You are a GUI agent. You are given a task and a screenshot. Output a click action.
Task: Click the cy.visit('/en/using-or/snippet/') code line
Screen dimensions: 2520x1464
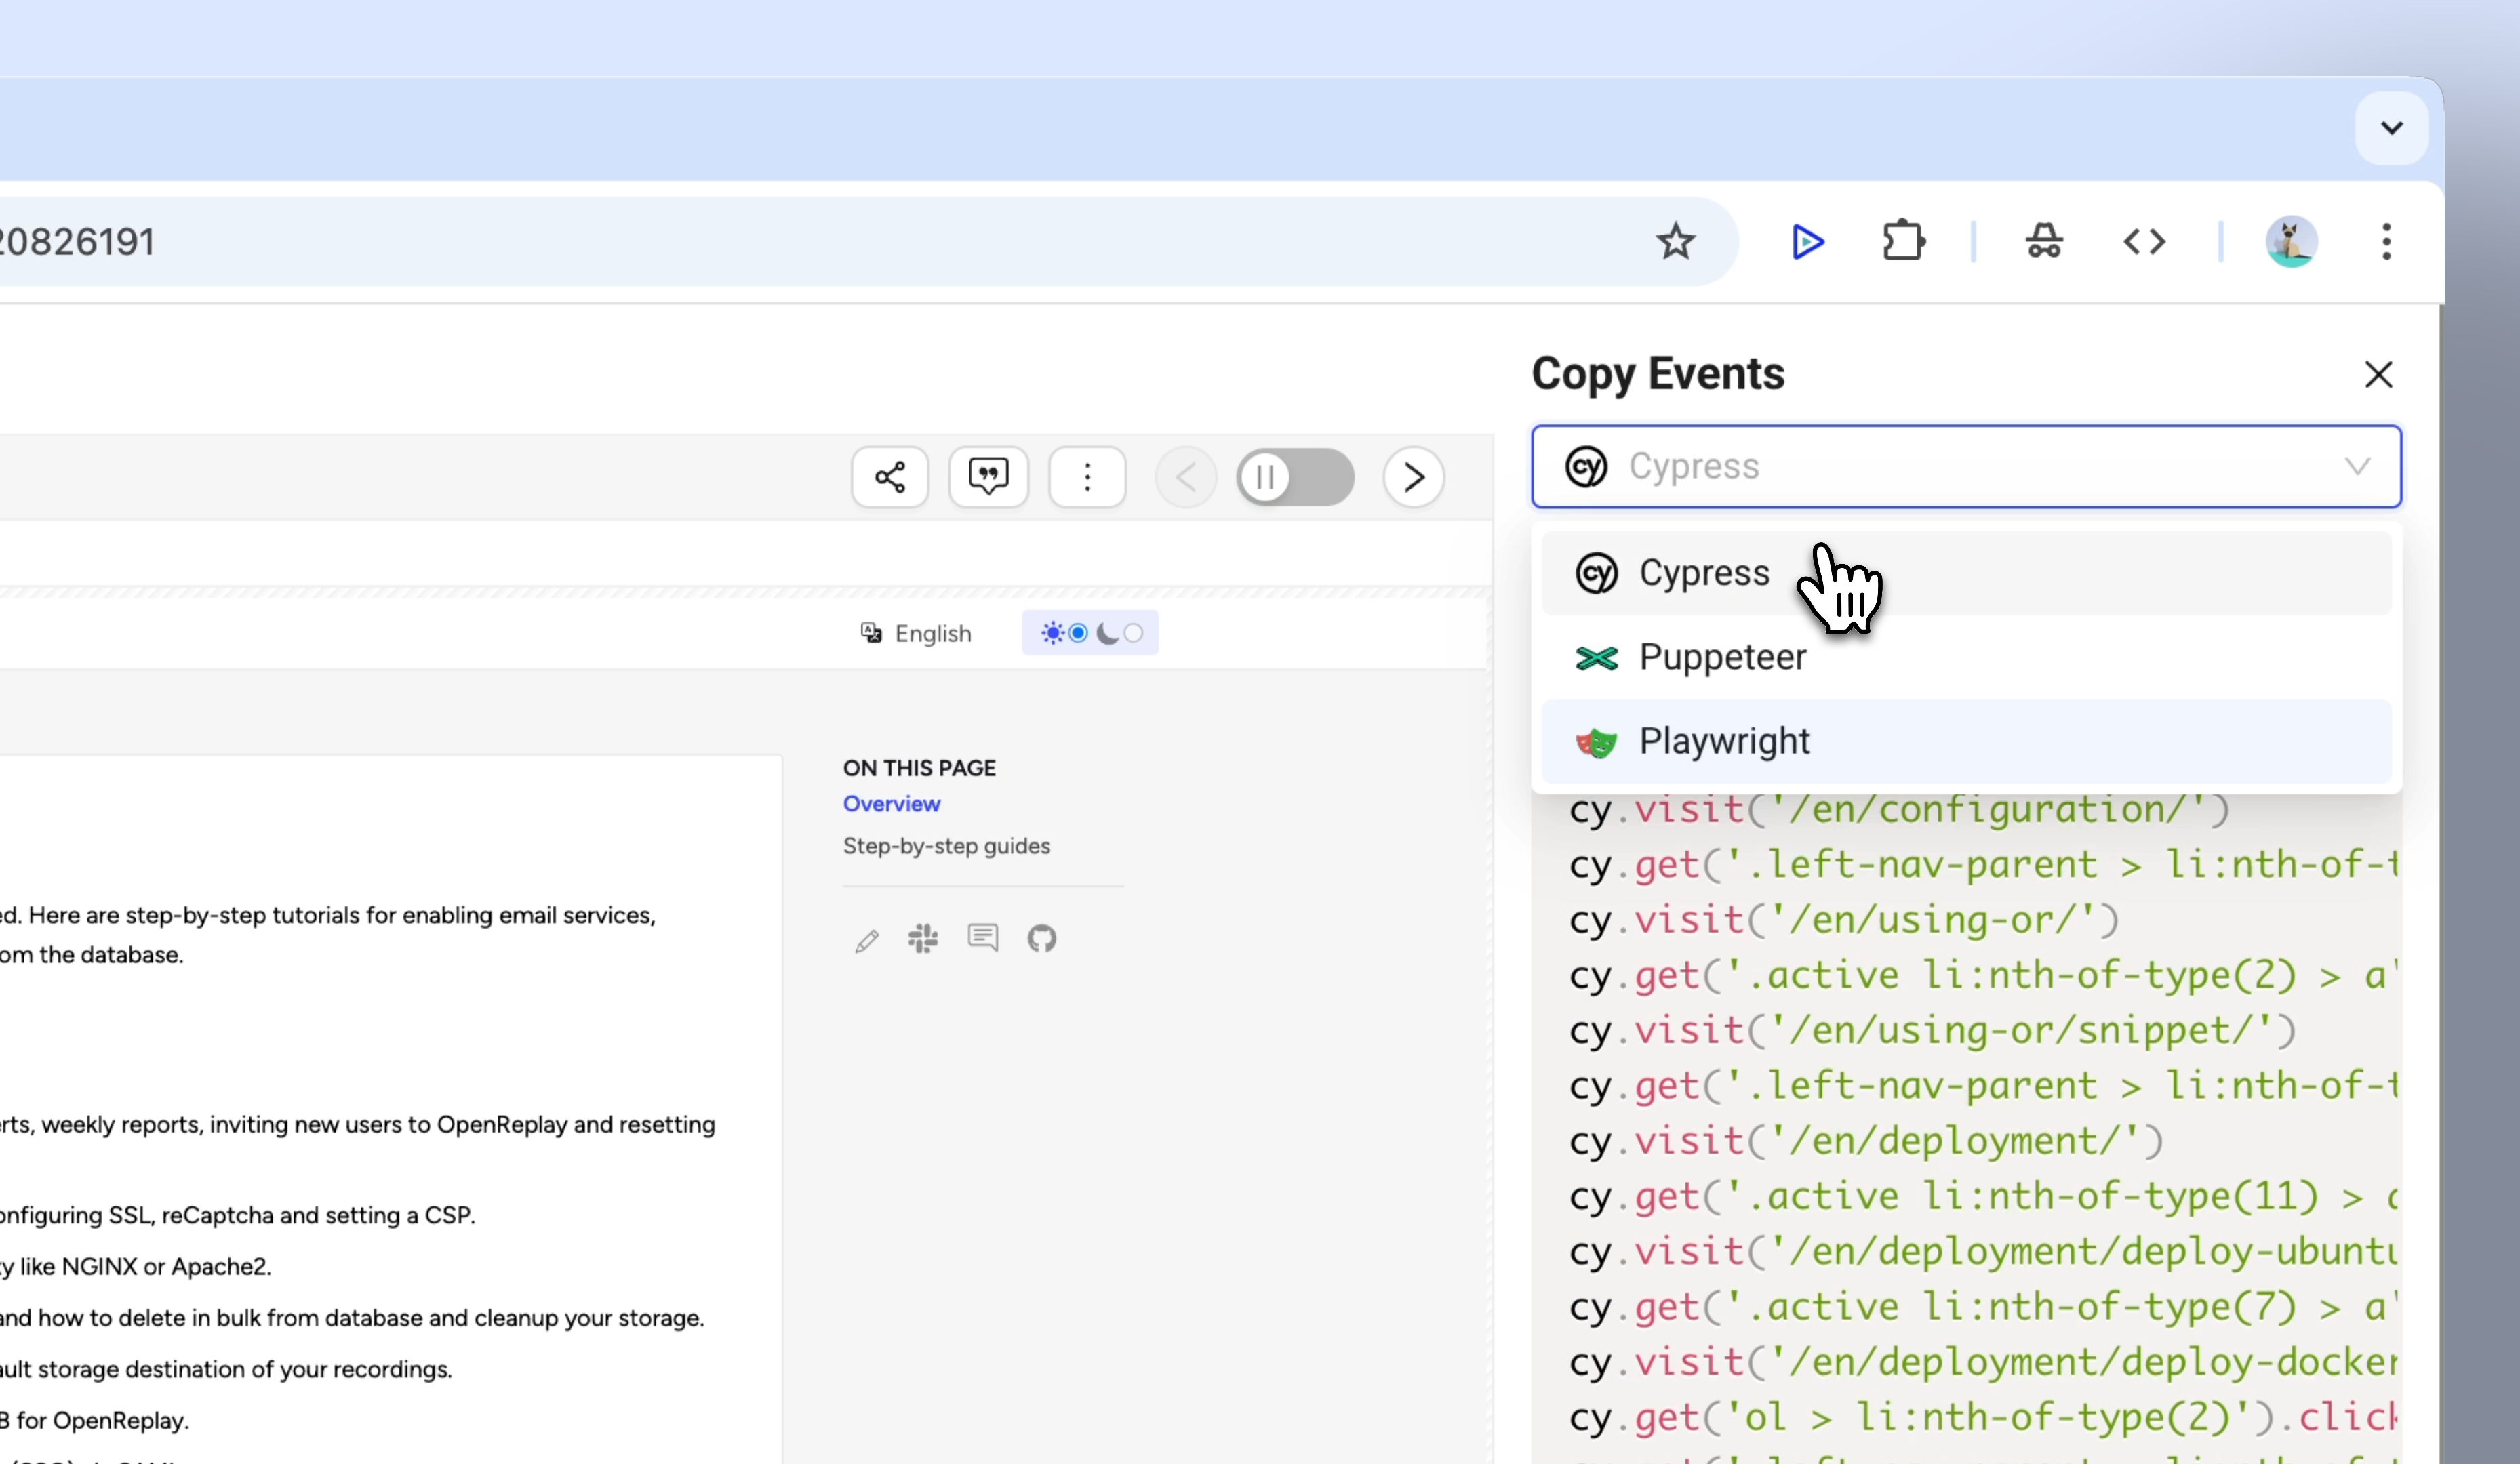click(x=1932, y=1031)
